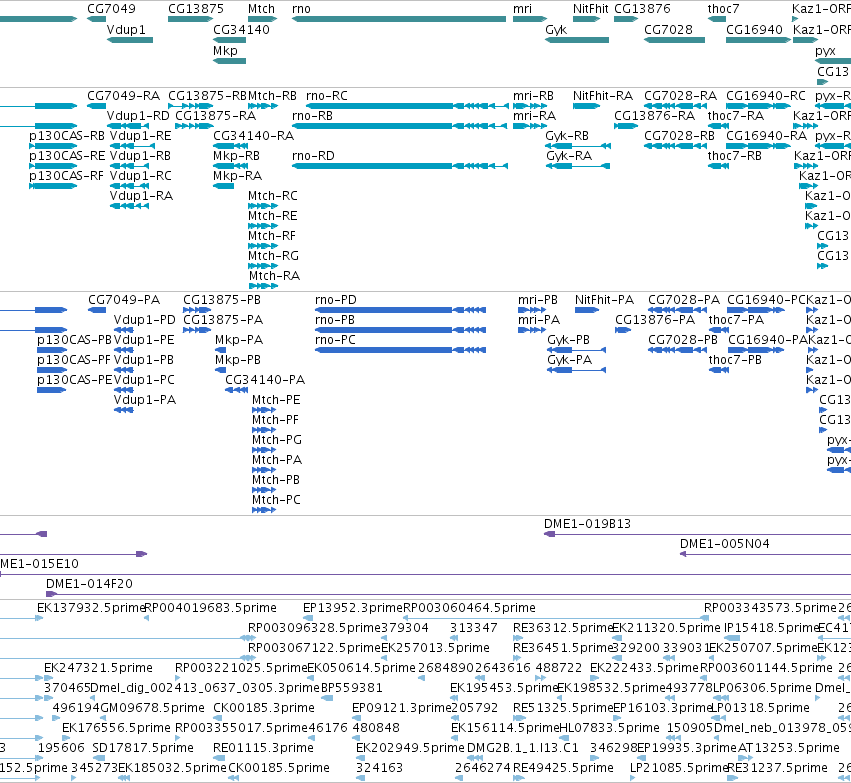Click the CG13875 gene label
The image size is (851, 783).
pyautogui.click(x=196, y=9)
